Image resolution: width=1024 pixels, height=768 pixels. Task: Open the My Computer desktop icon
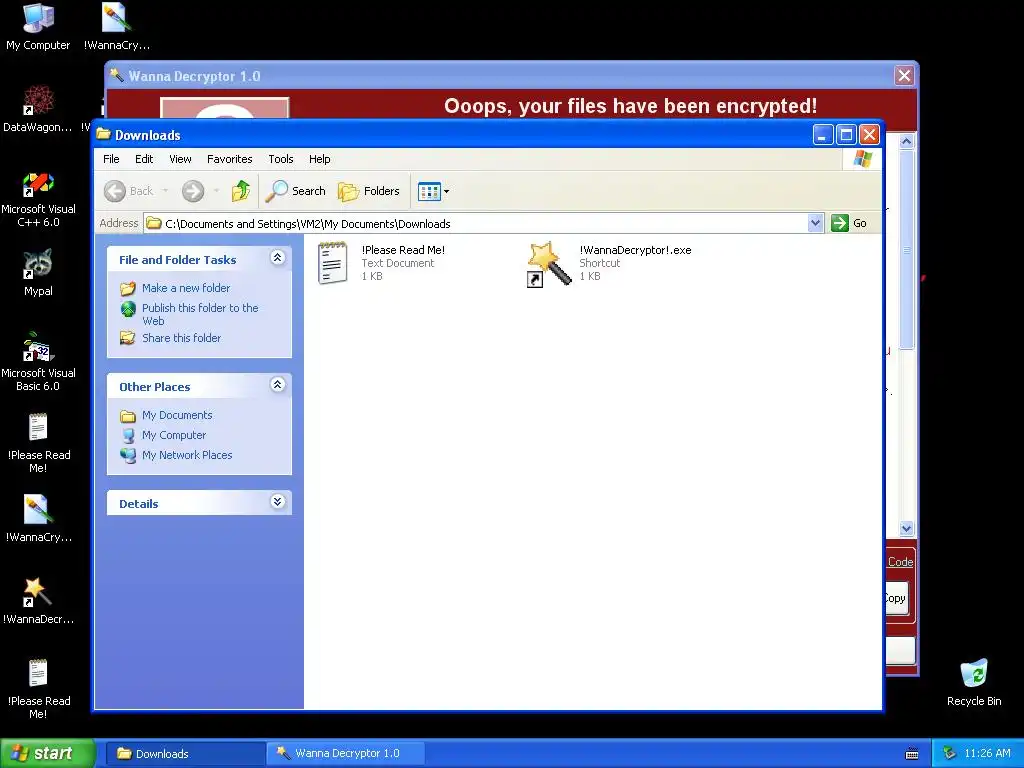coord(38,27)
